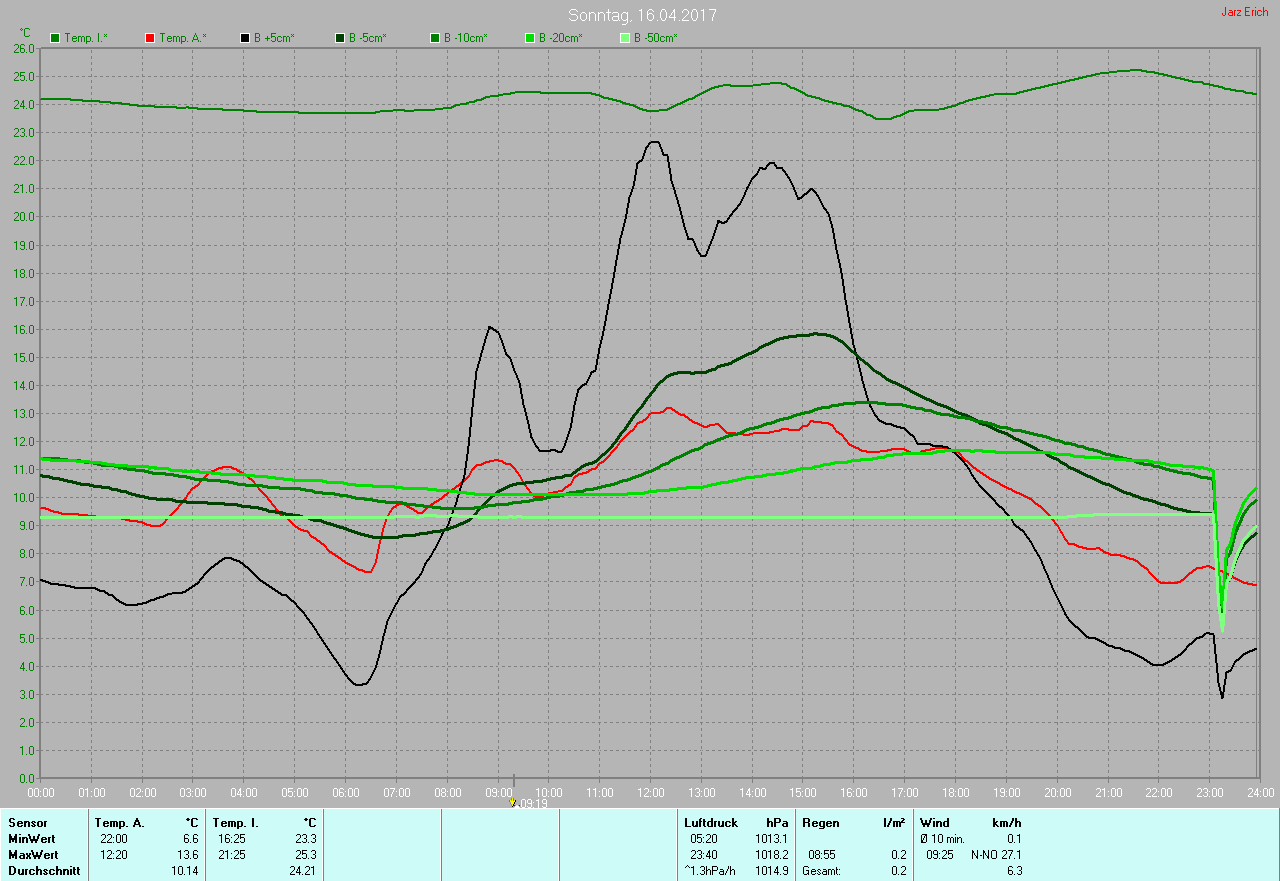Click the B -20cm legend color square
Screen dimensions: 1280x881
(530, 38)
